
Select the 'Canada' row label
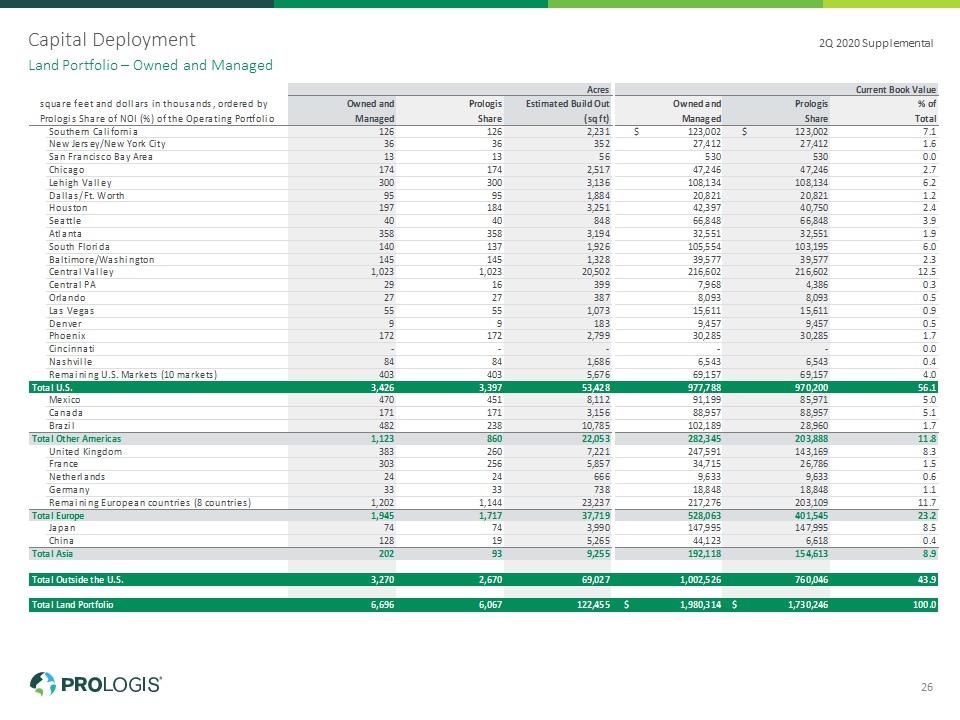coord(66,413)
